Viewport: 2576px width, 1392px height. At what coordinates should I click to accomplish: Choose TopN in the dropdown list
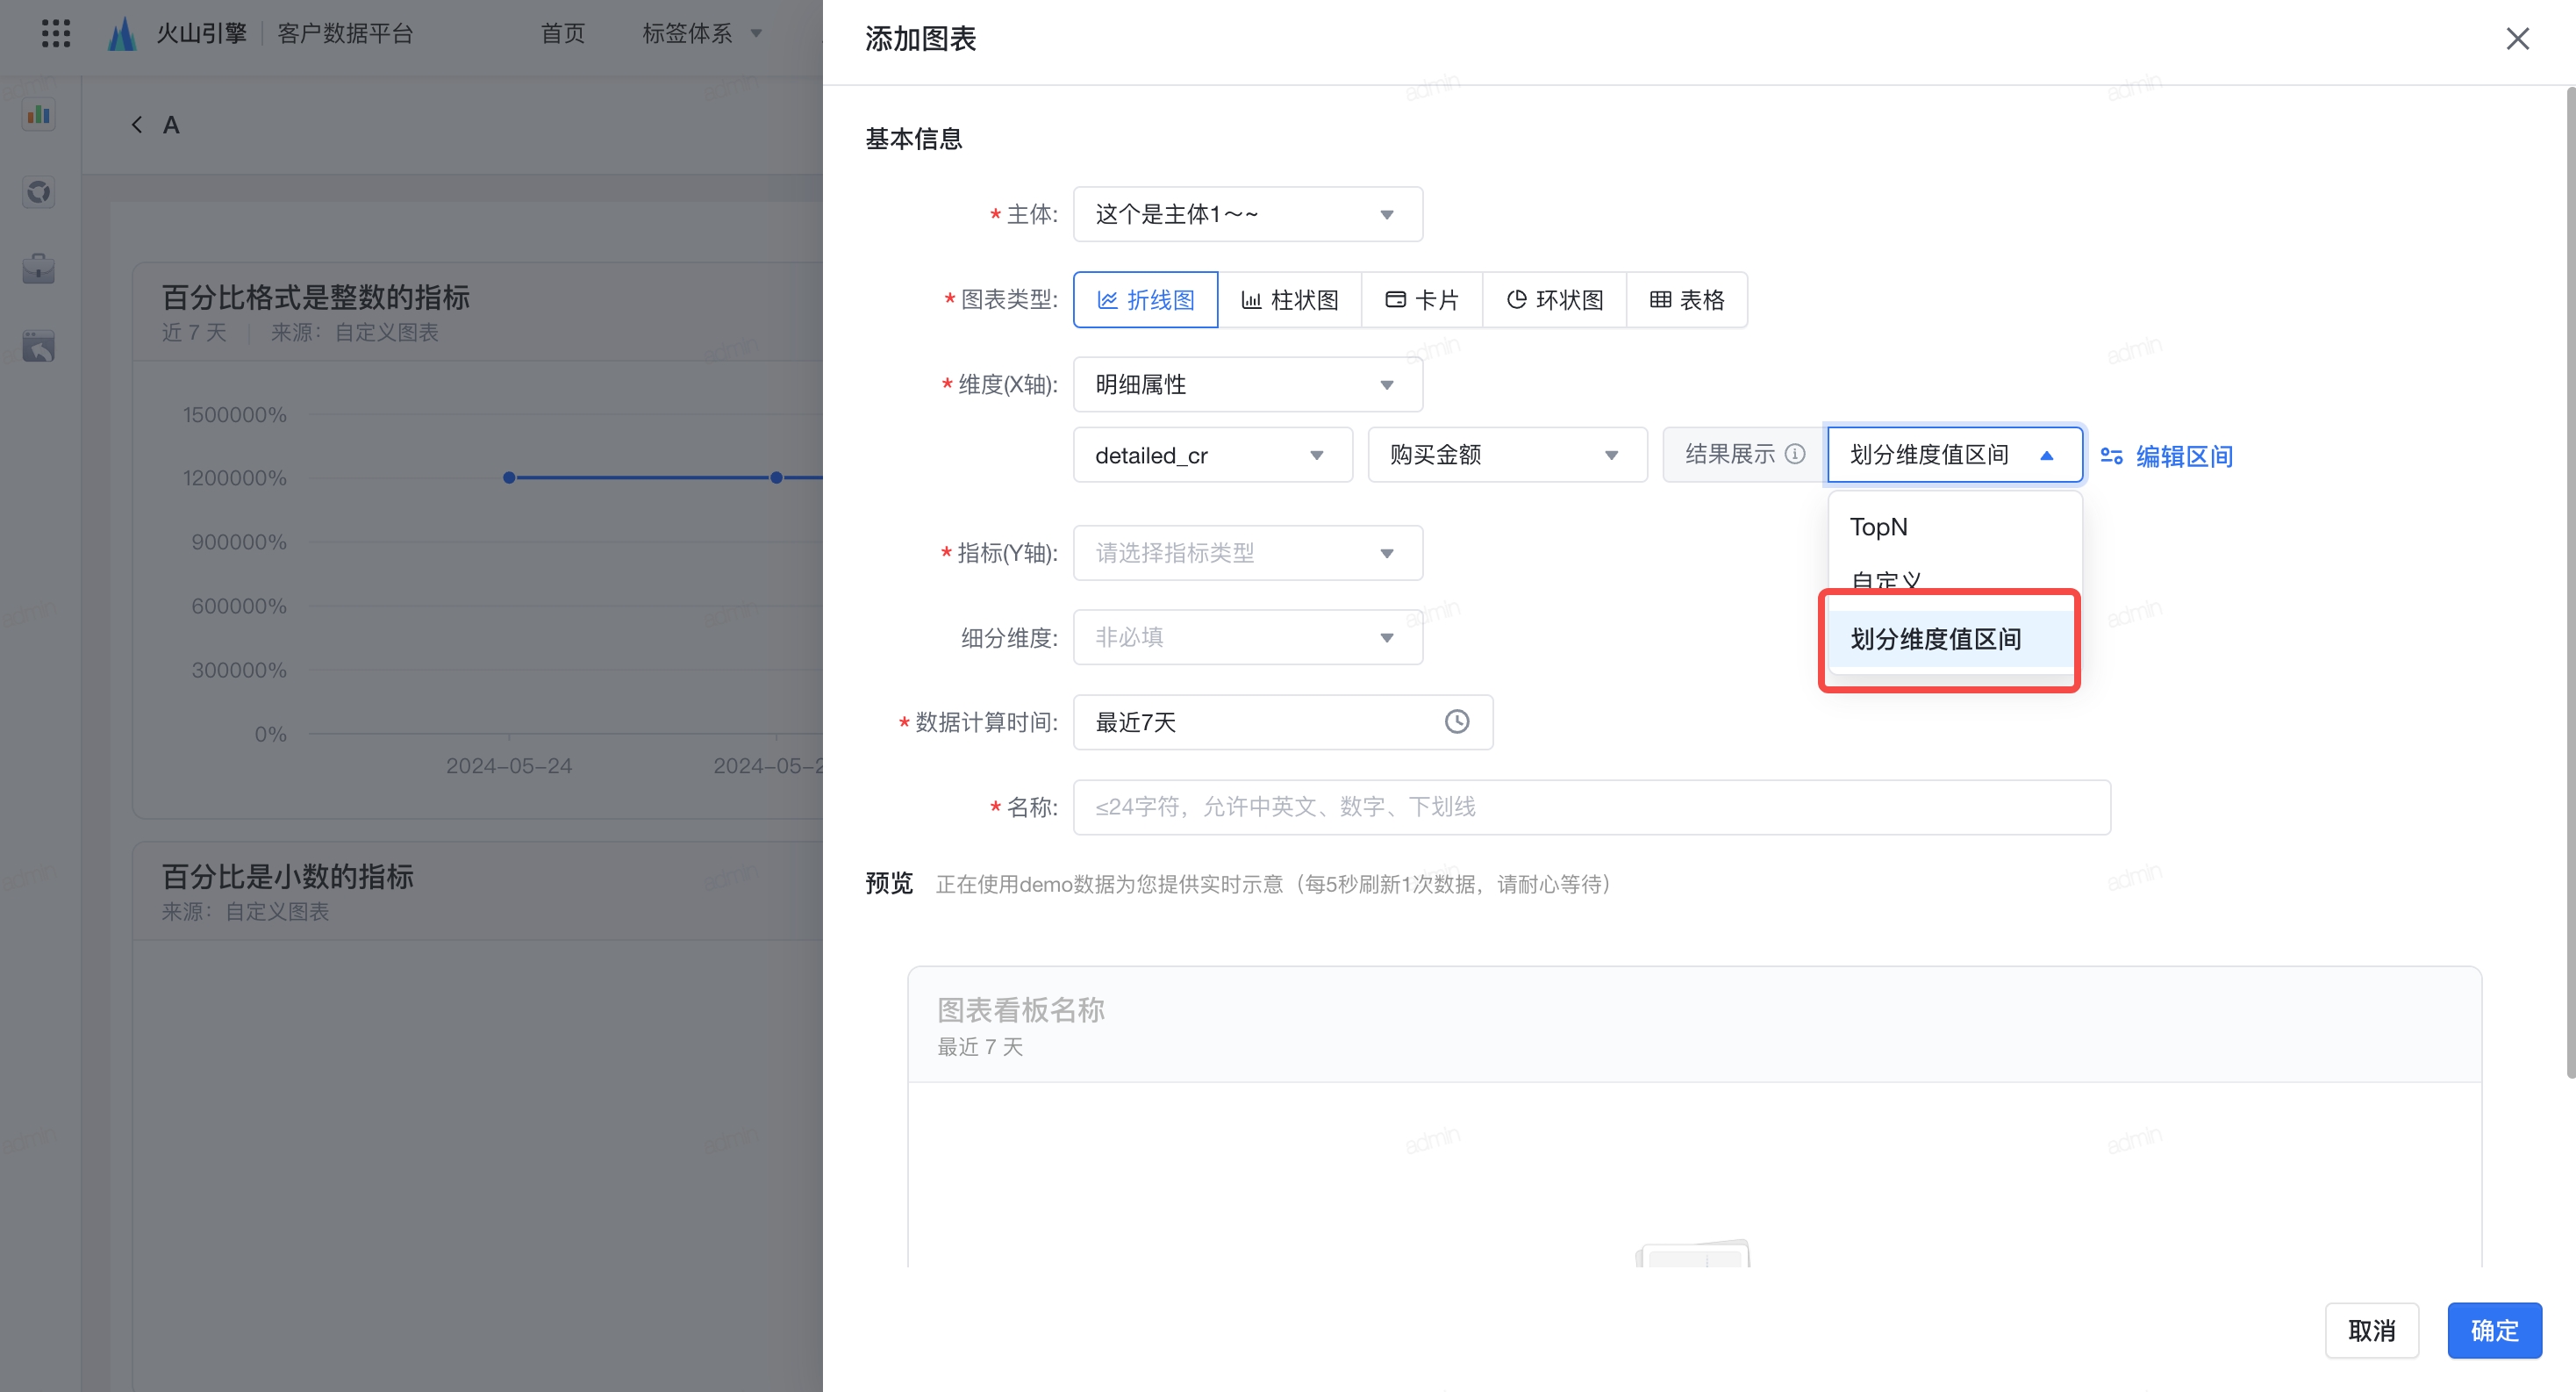[1955, 527]
